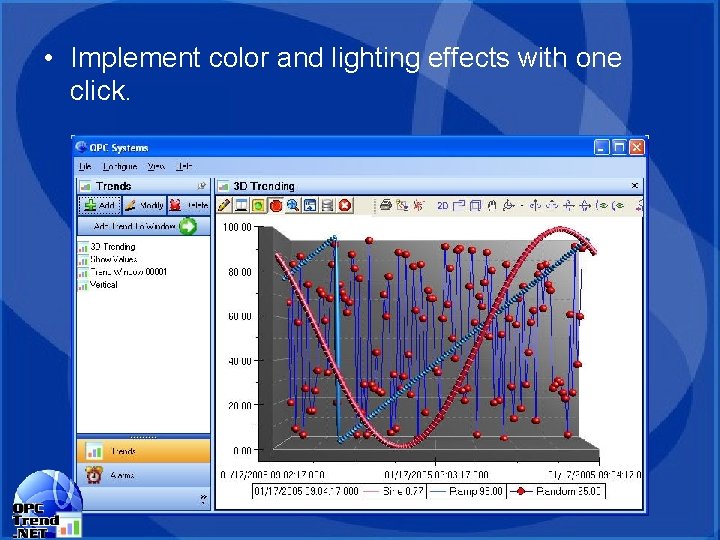Click the printer icon in chart toolbar
The height and width of the screenshot is (540, 720).
click(x=386, y=205)
